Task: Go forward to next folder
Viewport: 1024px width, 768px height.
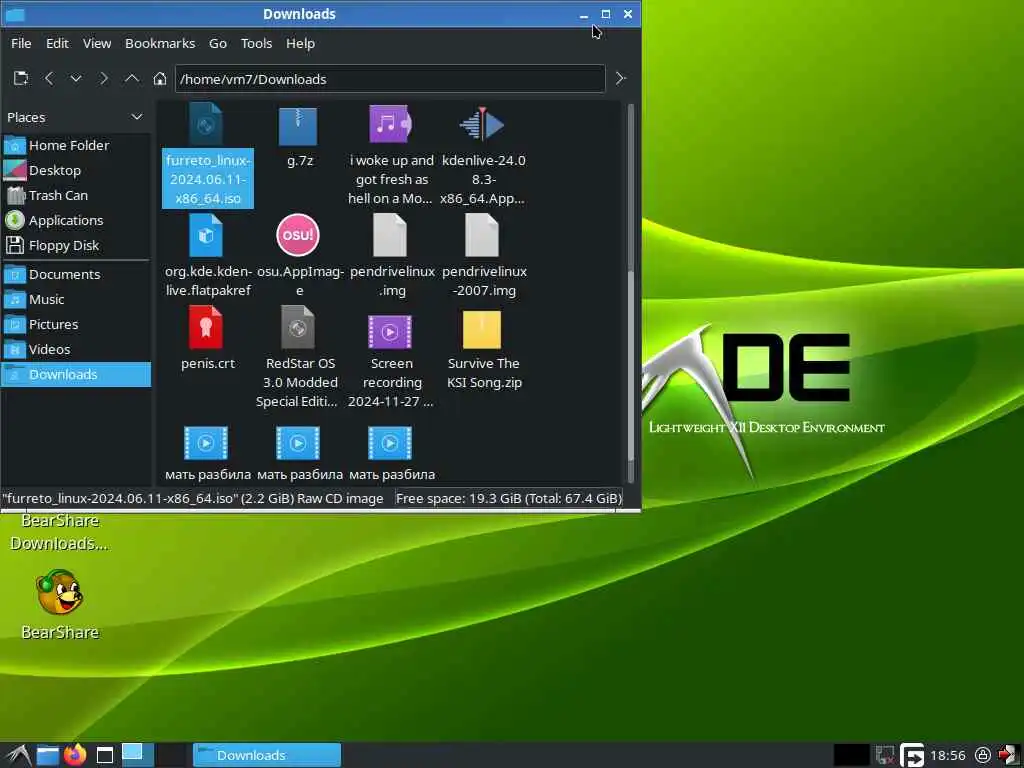Action: point(103,78)
